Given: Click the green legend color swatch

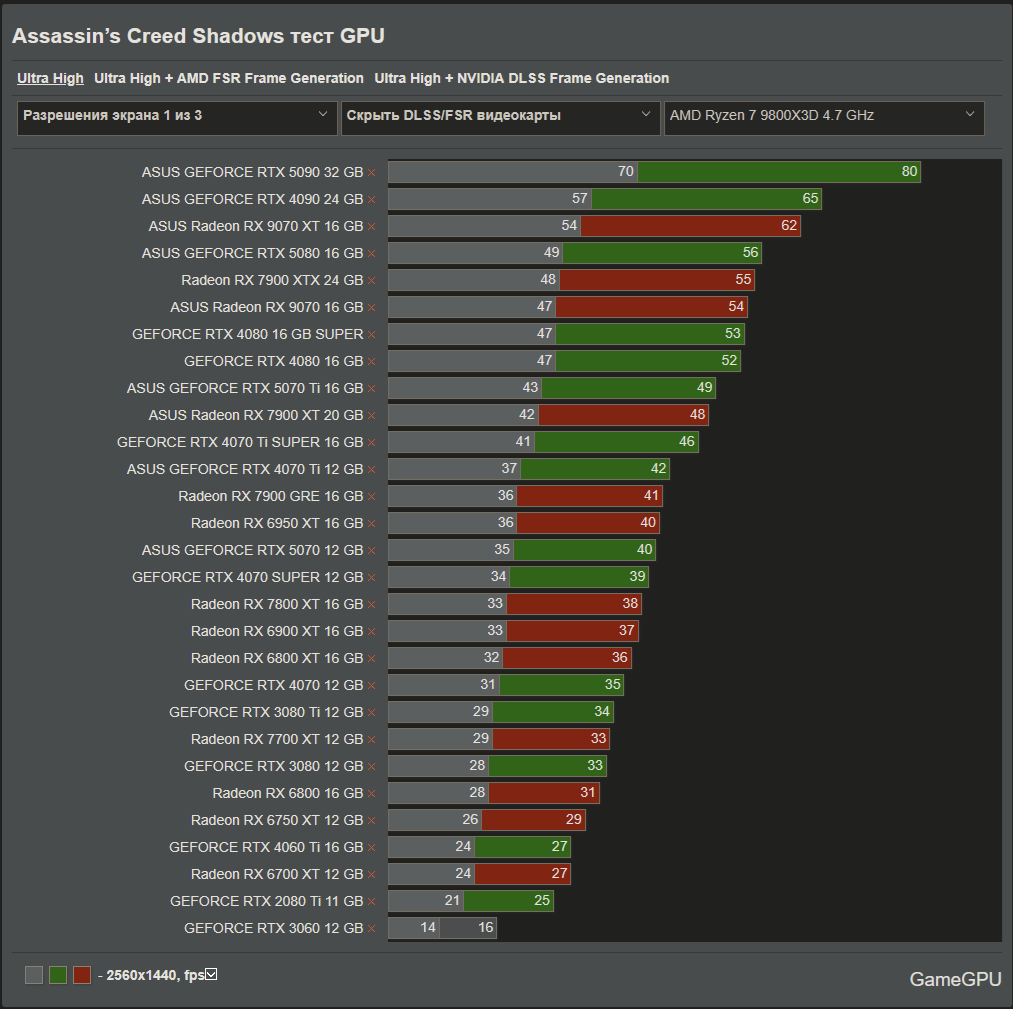Looking at the screenshot, I should pyautogui.click(x=58, y=975).
